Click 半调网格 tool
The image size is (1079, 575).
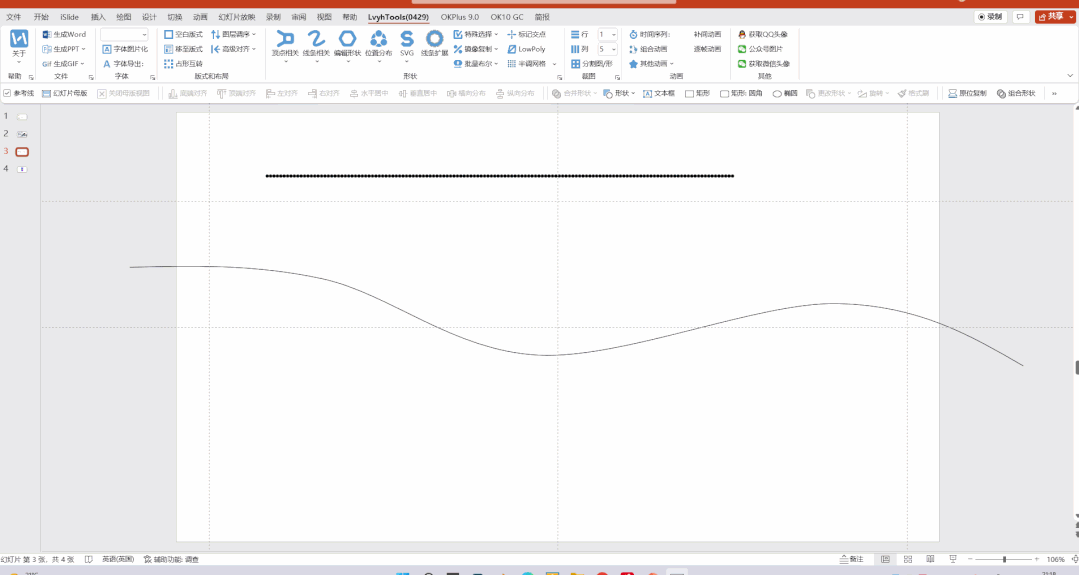(x=526, y=64)
